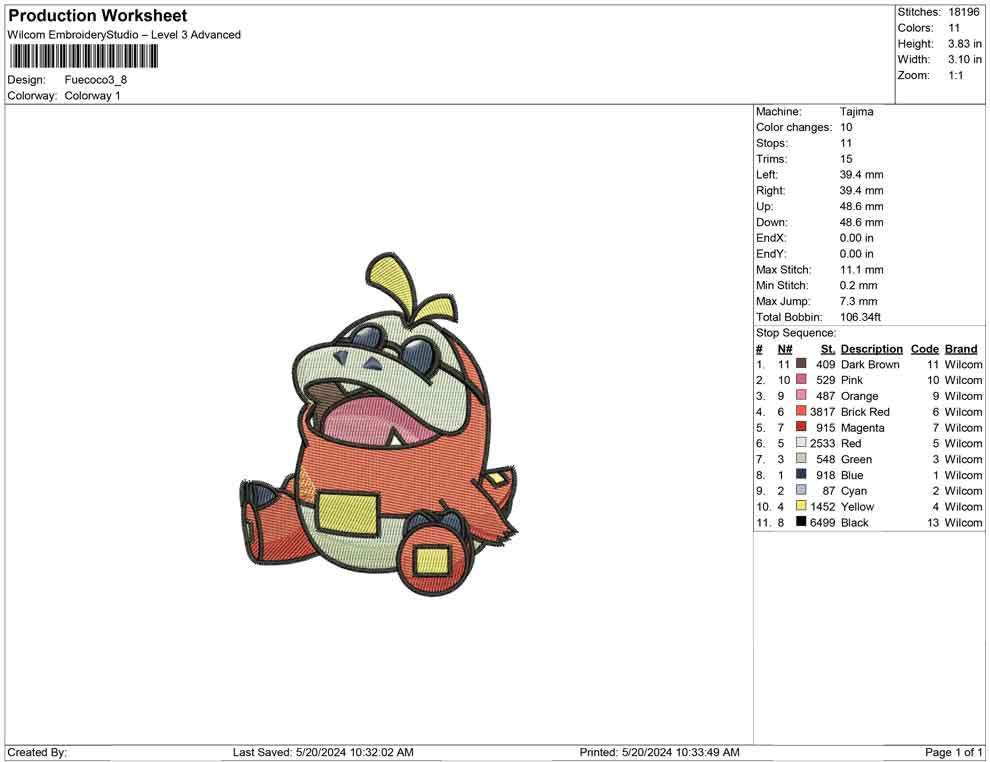Click the Pink color swatch
The image size is (990, 762).
(801, 379)
